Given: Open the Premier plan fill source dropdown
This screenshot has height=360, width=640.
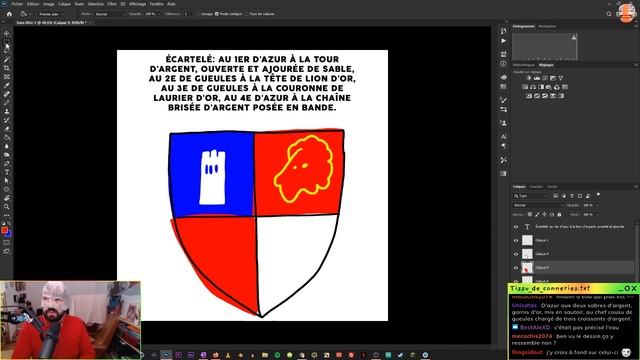Looking at the screenshot, I should 50,14.
